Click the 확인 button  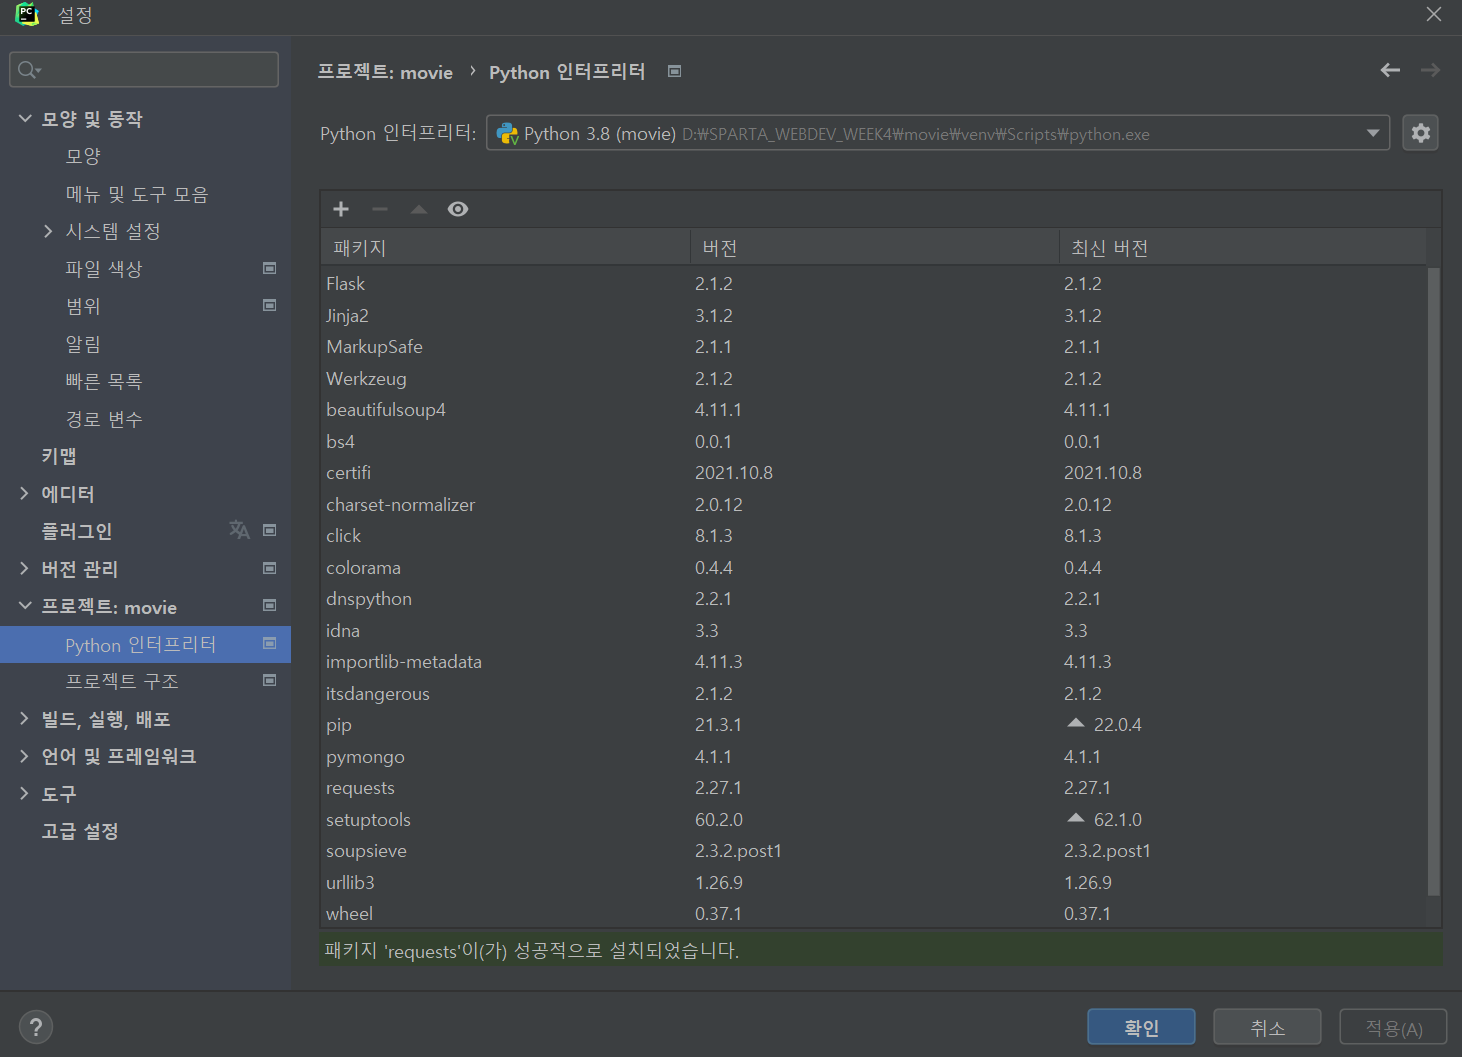pos(1141,1027)
